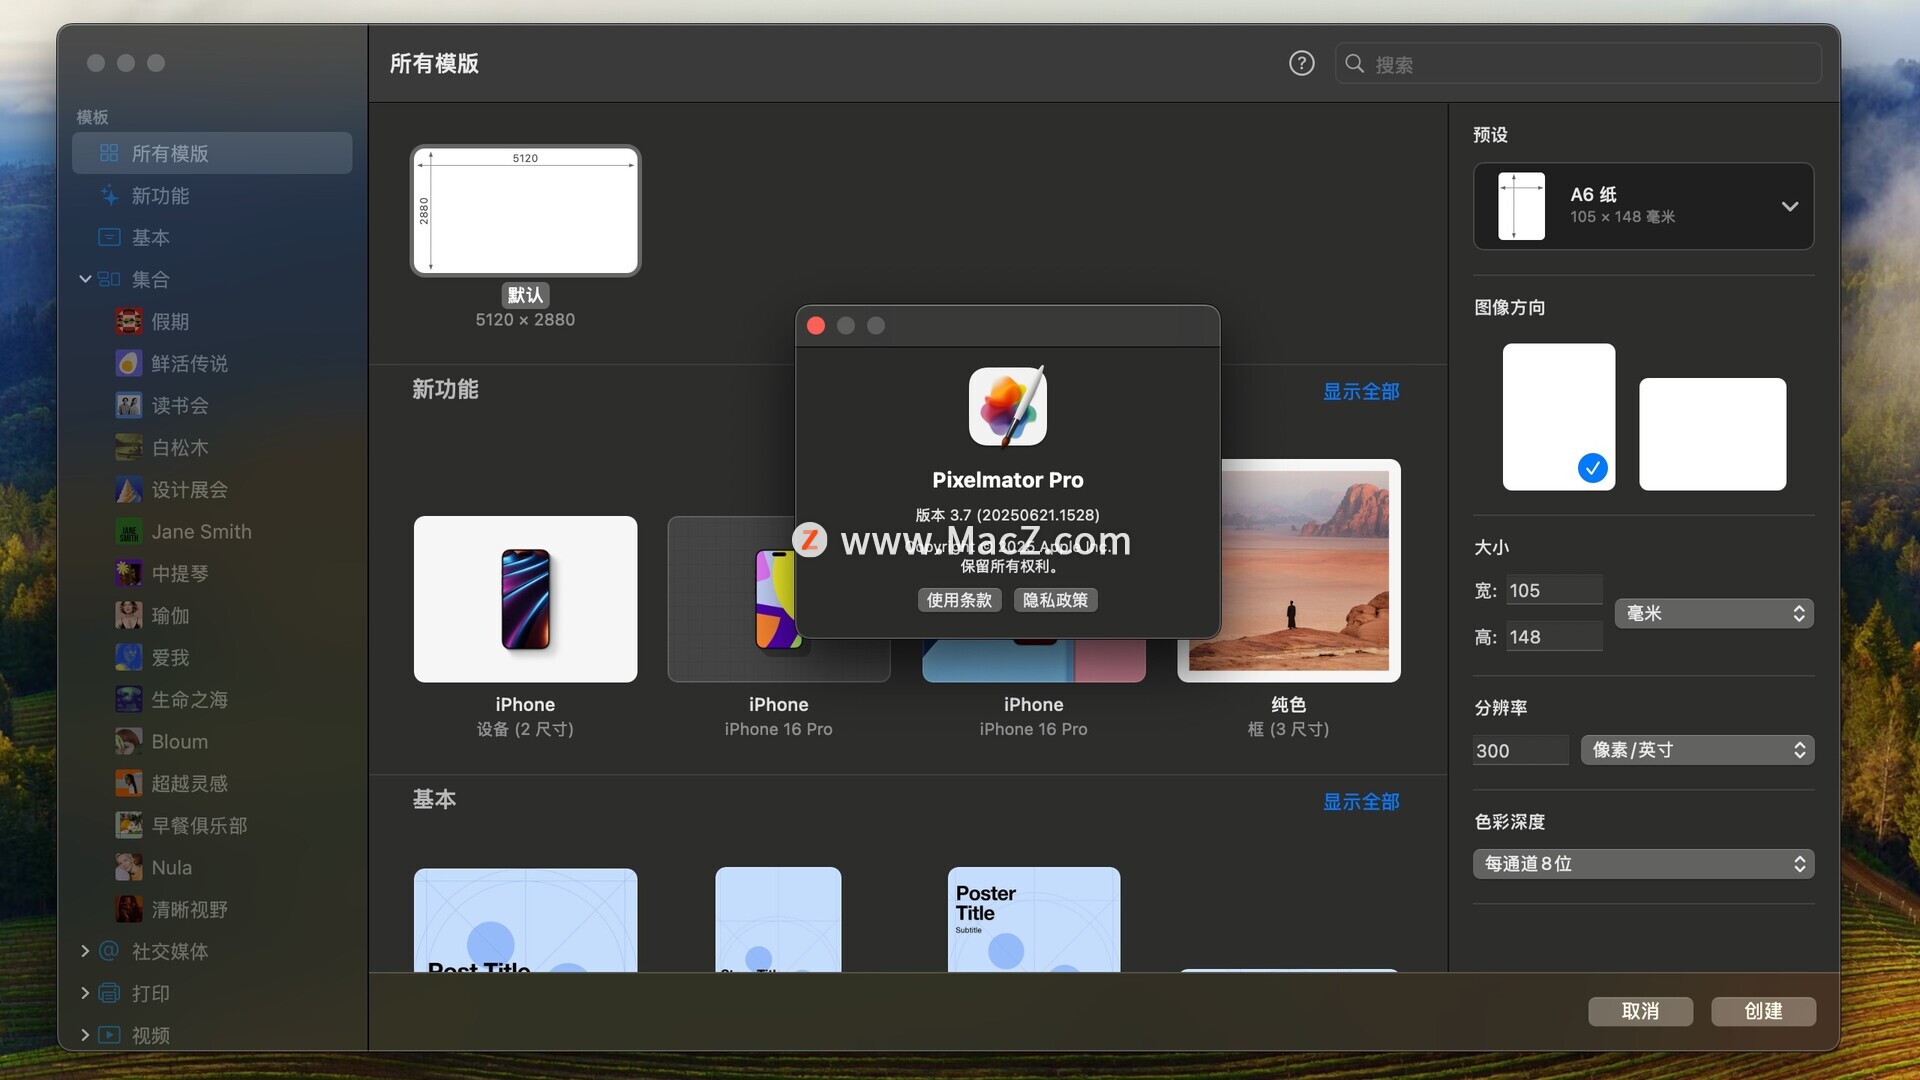This screenshot has width=1920, height=1080.
Task: Expand the 打印 group chevron
Action: (85, 993)
